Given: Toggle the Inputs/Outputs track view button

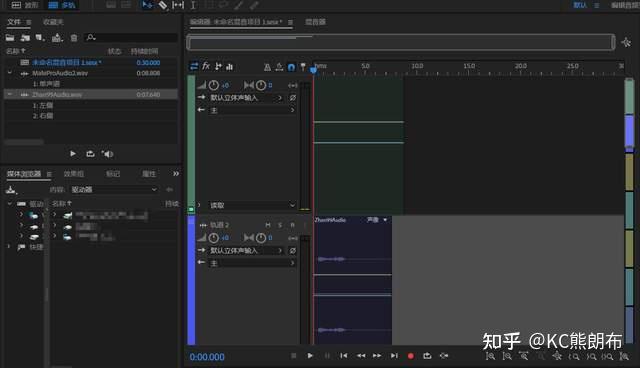Looking at the screenshot, I should (194, 67).
